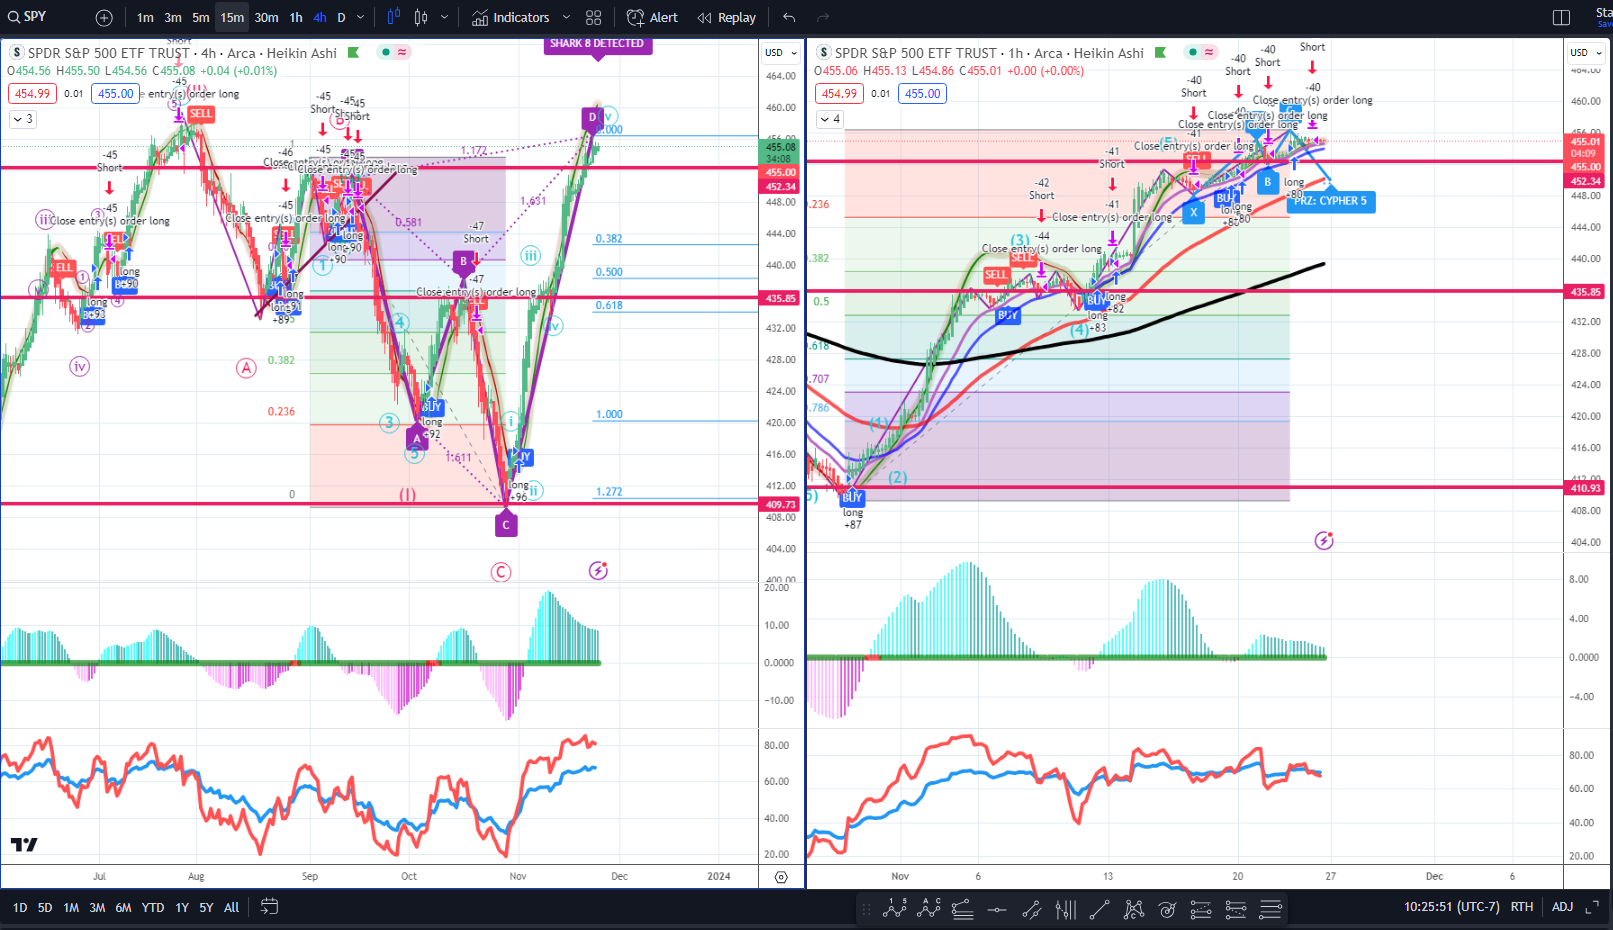Start bar Replay mode
1613x930 pixels.
point(727,18)
